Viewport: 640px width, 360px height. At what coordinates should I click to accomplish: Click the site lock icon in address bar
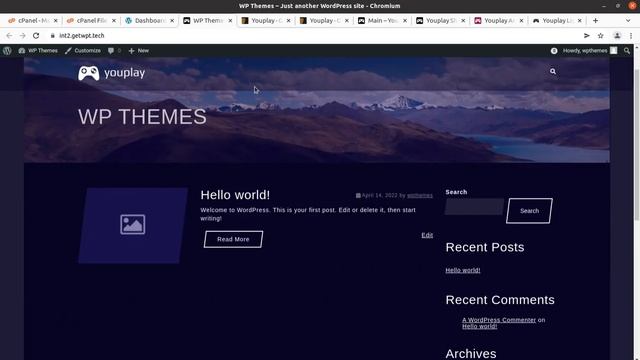(52, 36)
